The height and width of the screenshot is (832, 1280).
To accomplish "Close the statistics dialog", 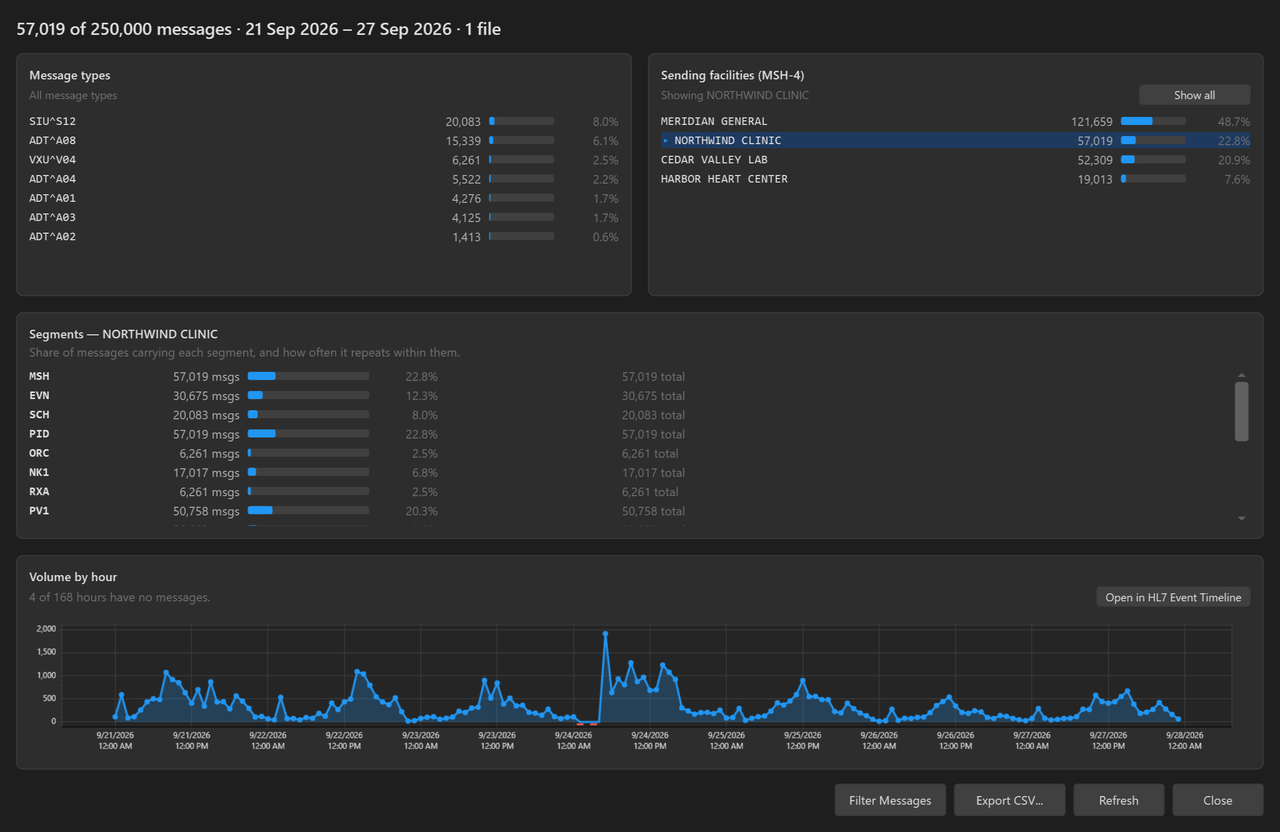I will coord(1218,800).
